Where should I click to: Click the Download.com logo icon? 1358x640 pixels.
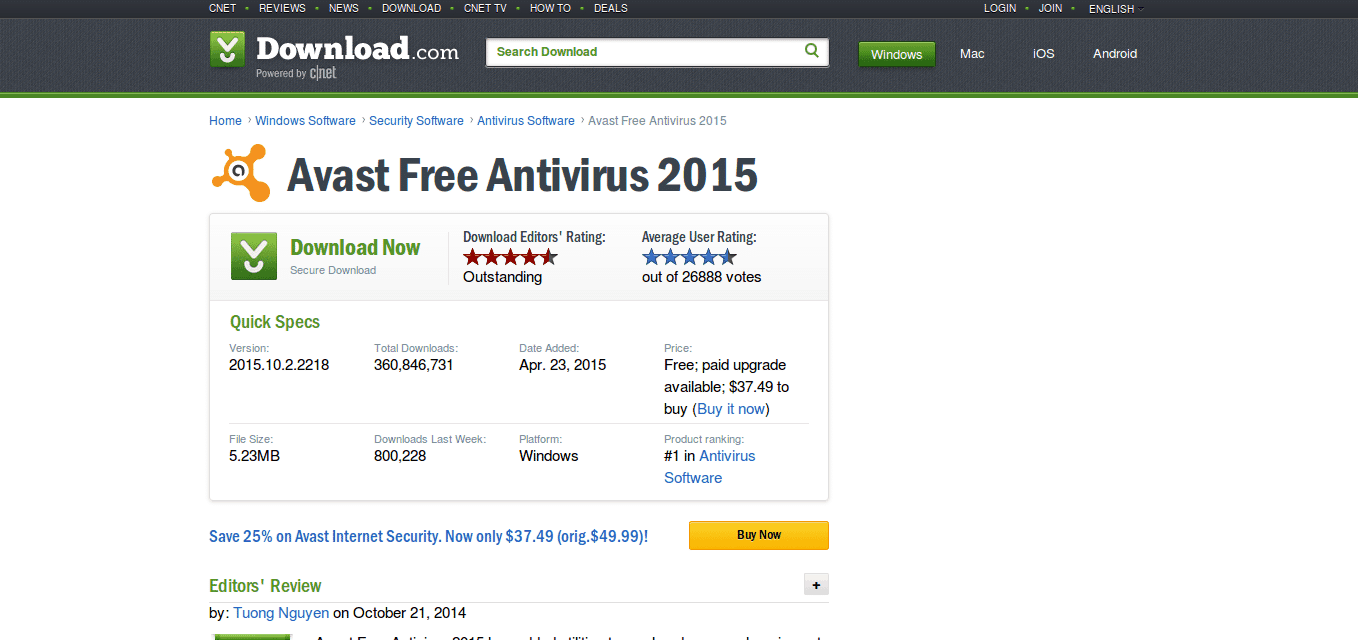(227, 50)
